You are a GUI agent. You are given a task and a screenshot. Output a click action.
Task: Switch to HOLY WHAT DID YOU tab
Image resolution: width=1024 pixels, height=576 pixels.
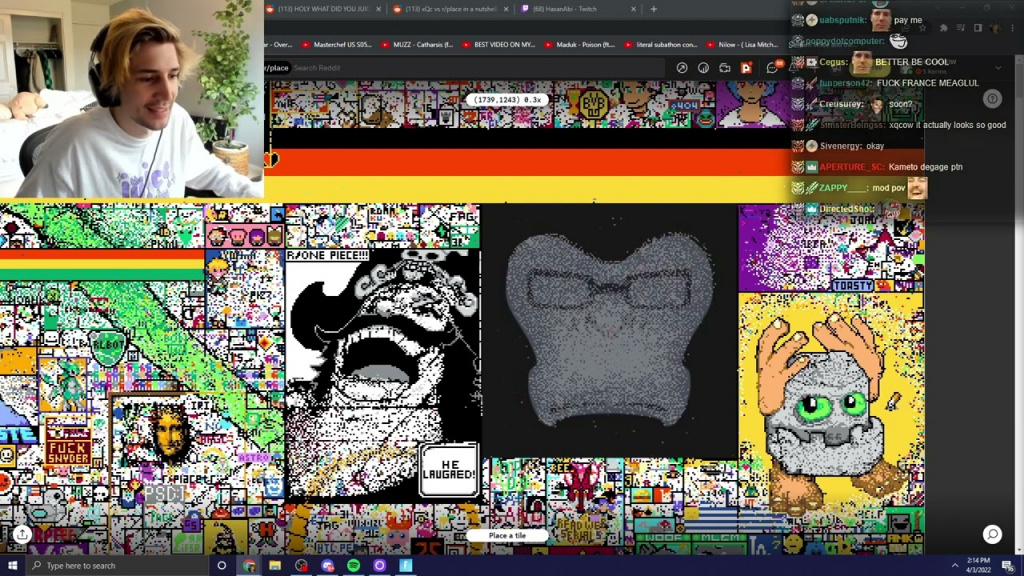(324, 9)
